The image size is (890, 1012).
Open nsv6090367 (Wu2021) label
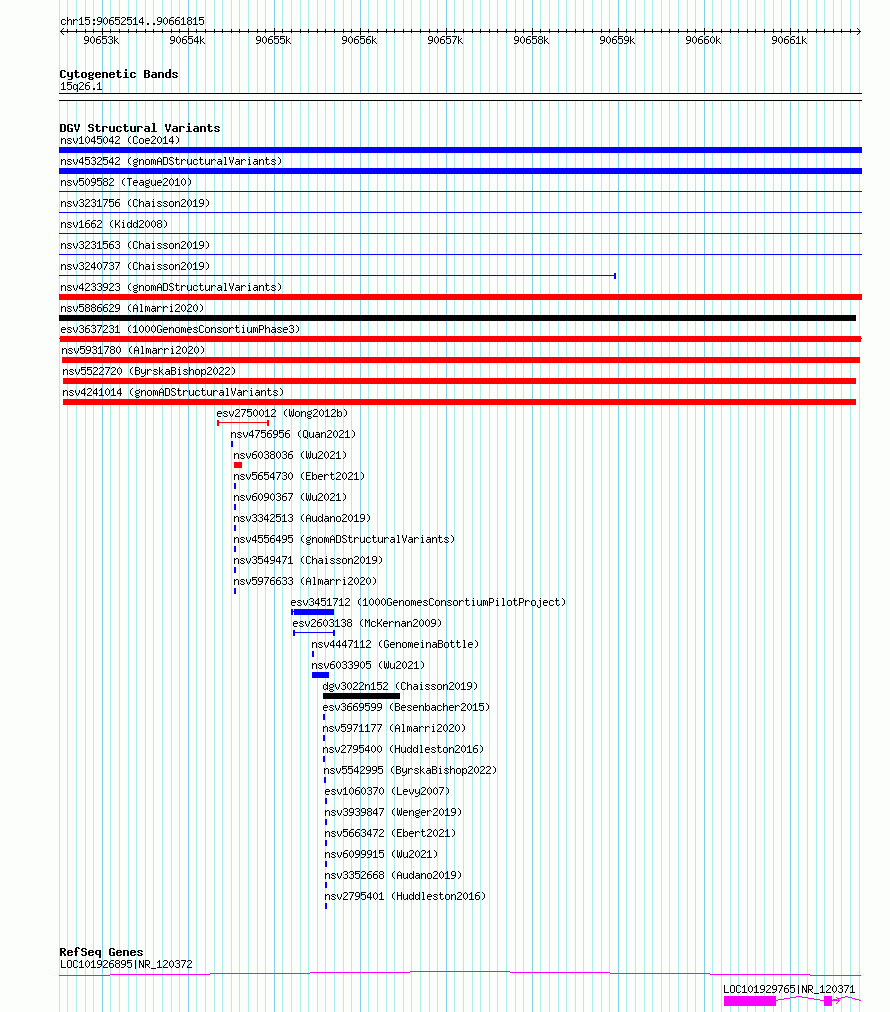[x=290, y=497]
